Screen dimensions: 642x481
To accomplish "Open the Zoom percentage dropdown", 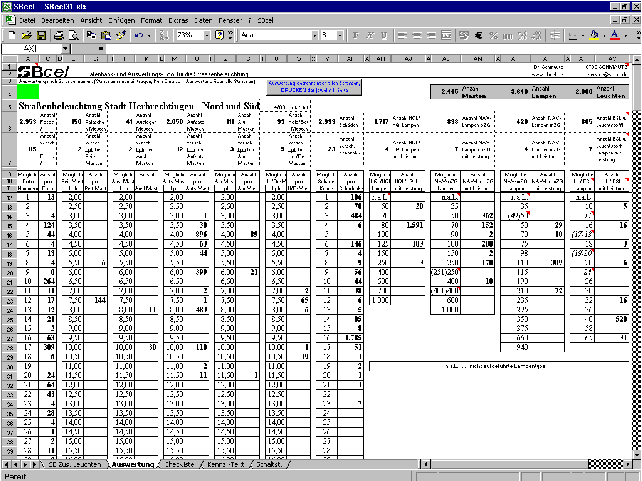I will coord(207,36).
